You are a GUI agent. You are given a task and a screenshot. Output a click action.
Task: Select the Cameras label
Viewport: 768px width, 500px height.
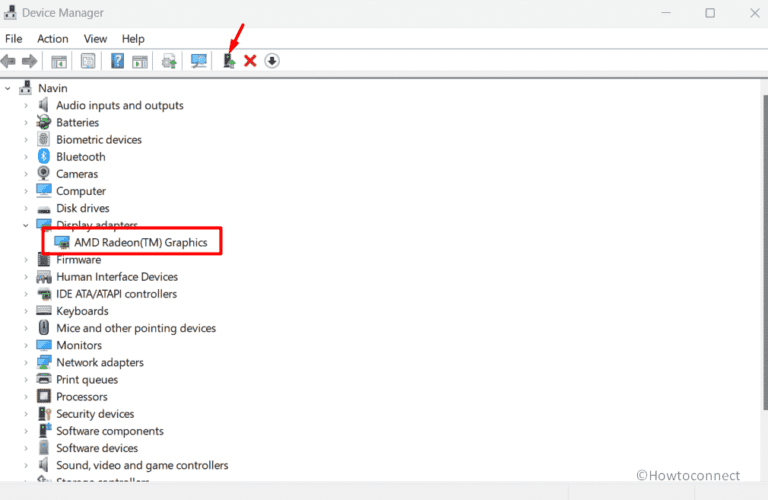pos(77,174)
